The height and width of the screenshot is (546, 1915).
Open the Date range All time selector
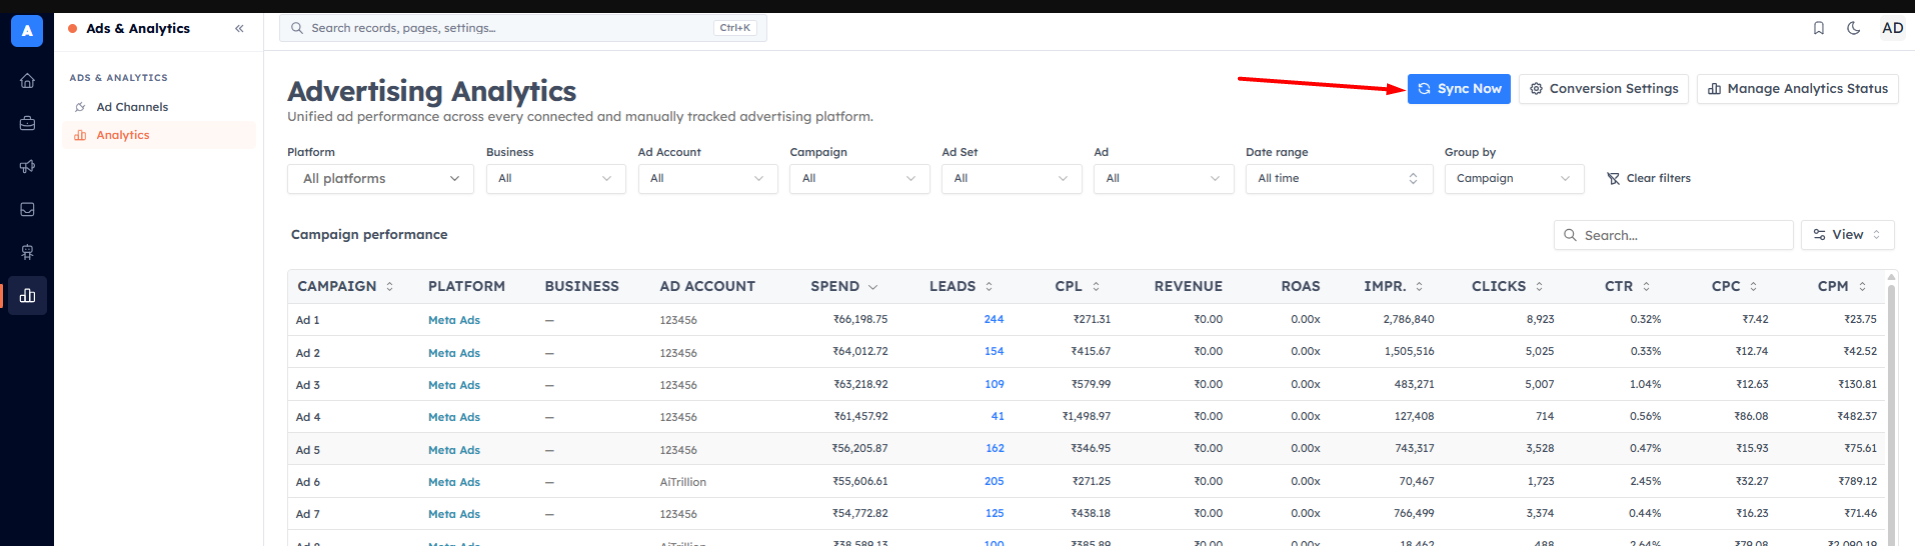[1338, 178]
